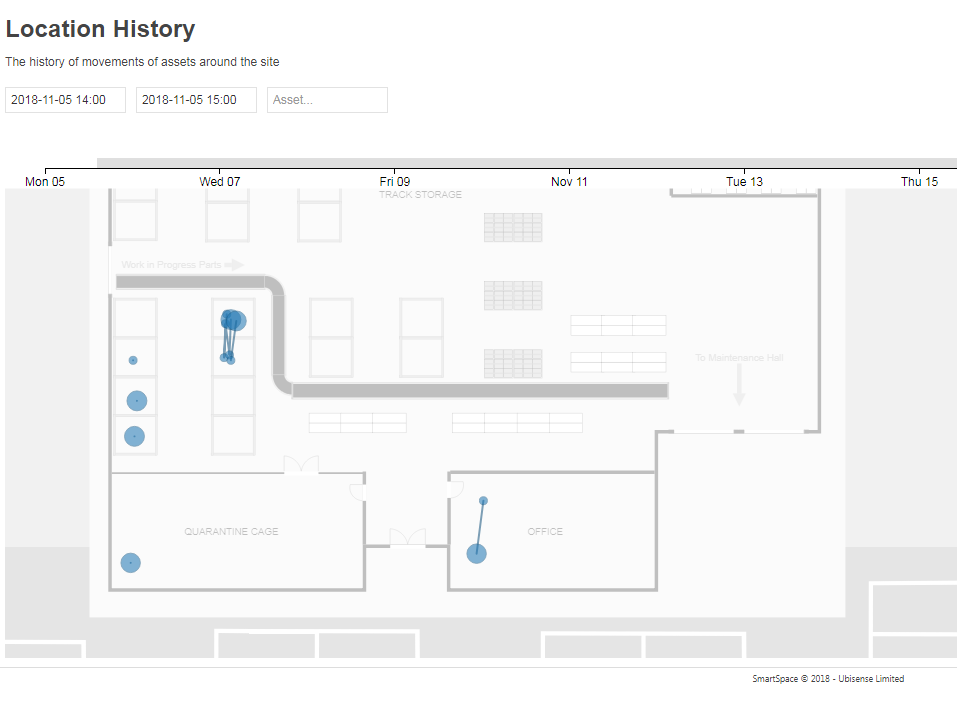
Task: Click the TRACK STORAGE label
Action: point(421,195)
